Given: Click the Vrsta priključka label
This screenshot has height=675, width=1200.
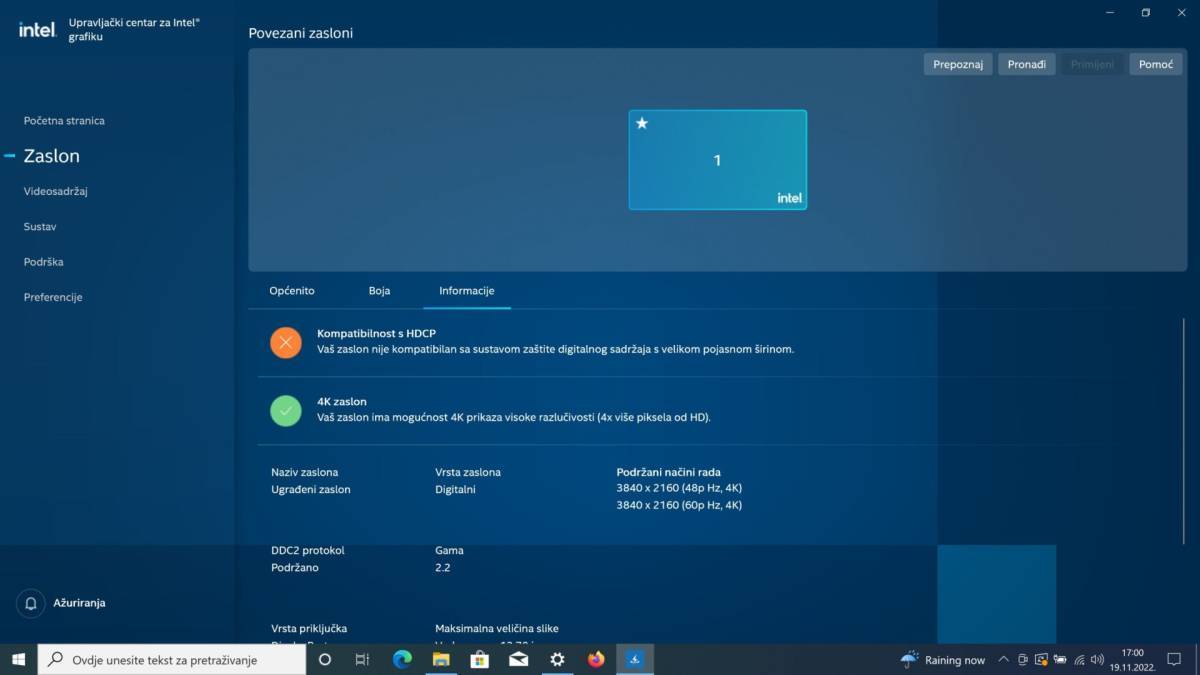Looking at the screenshot, I should tap(309, 628).
